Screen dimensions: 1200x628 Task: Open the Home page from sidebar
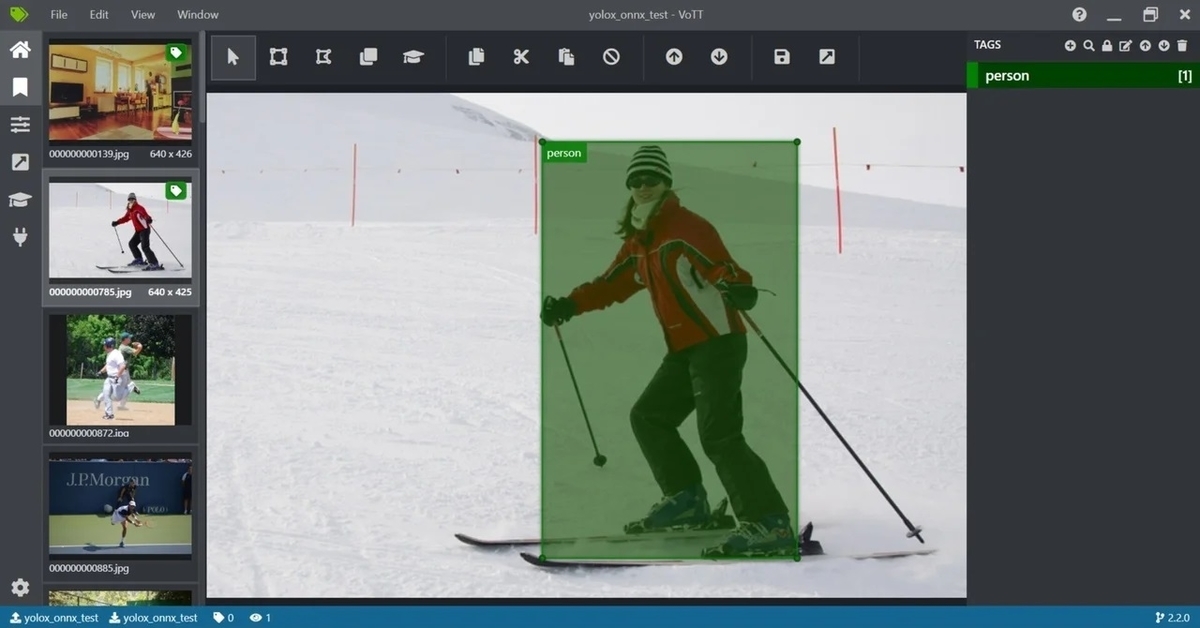20,50
